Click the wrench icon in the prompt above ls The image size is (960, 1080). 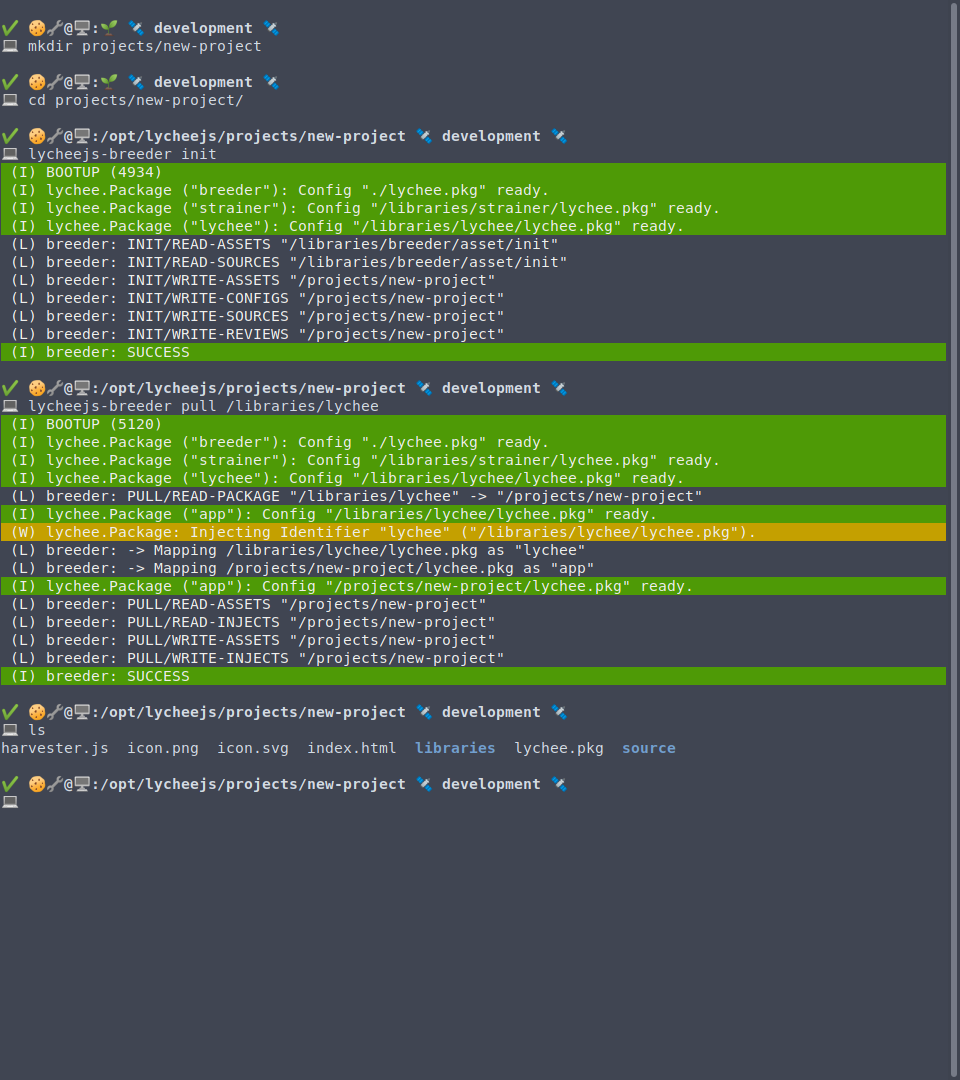click(55, 712)
